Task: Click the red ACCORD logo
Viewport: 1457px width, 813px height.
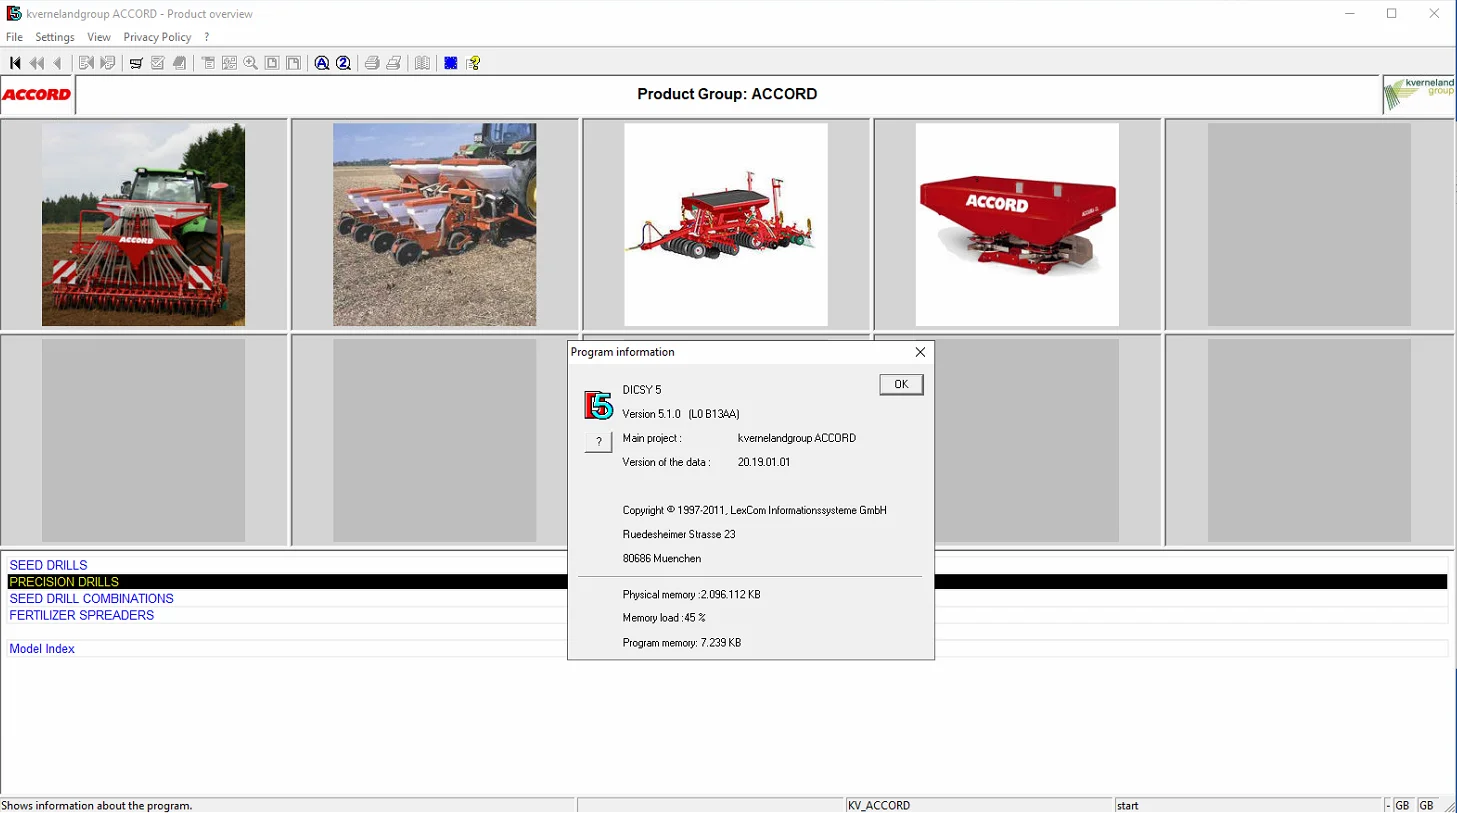Action: pos(37,95)
